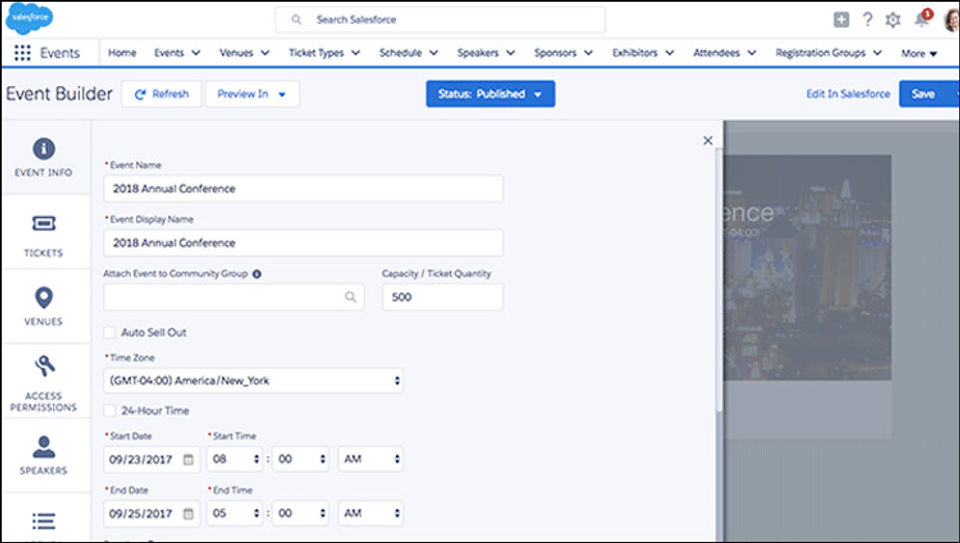Open the End Time AM/PM dropdown
This screenshot has width=960, height=543.
pos(371,513)
